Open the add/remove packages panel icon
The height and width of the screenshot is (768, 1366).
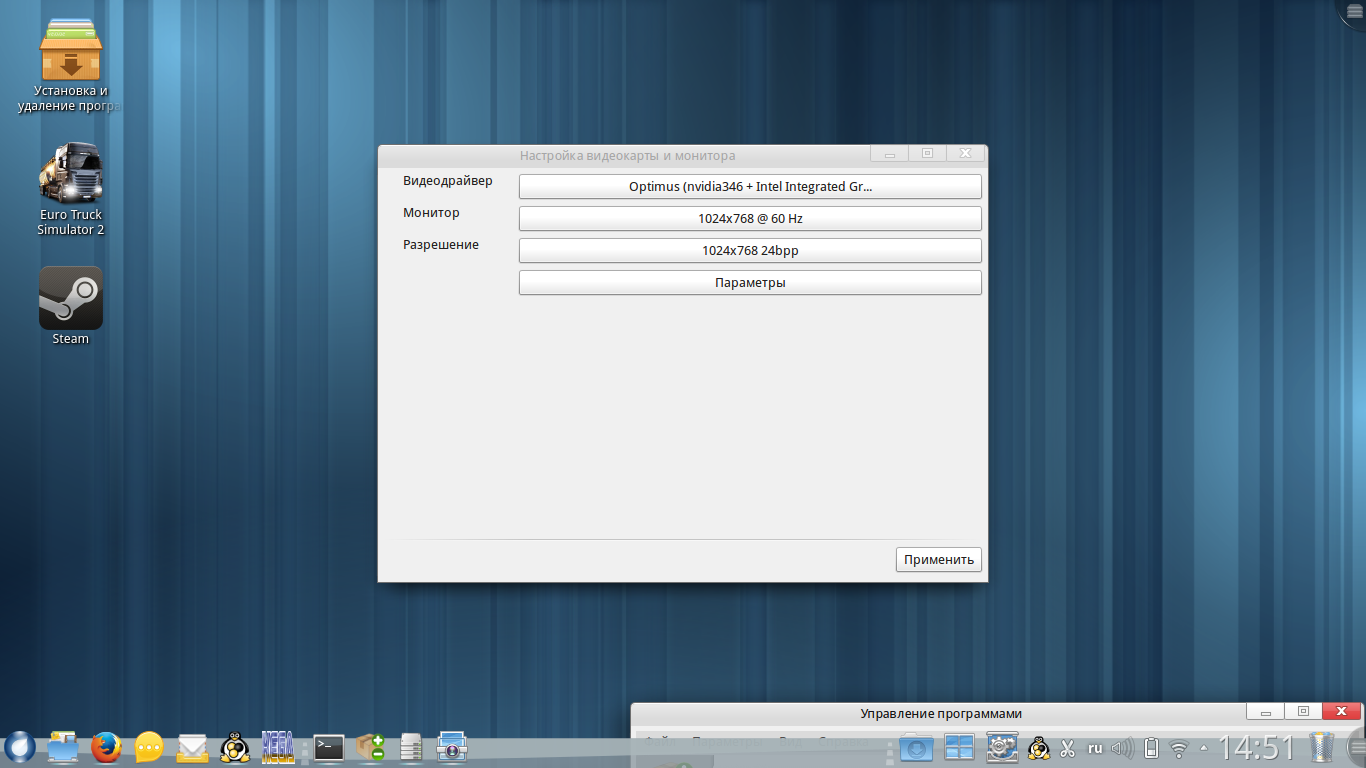(x=370, y=747)
